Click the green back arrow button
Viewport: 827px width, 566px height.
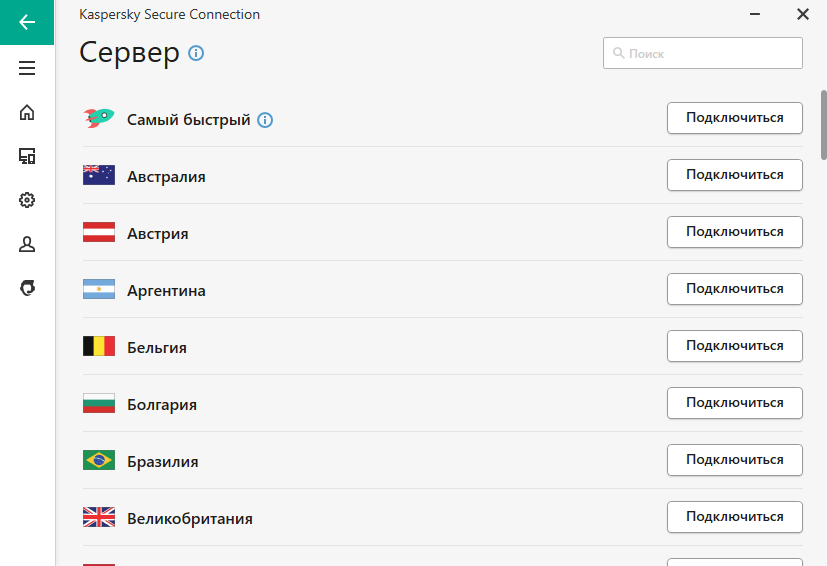point(27,22)
